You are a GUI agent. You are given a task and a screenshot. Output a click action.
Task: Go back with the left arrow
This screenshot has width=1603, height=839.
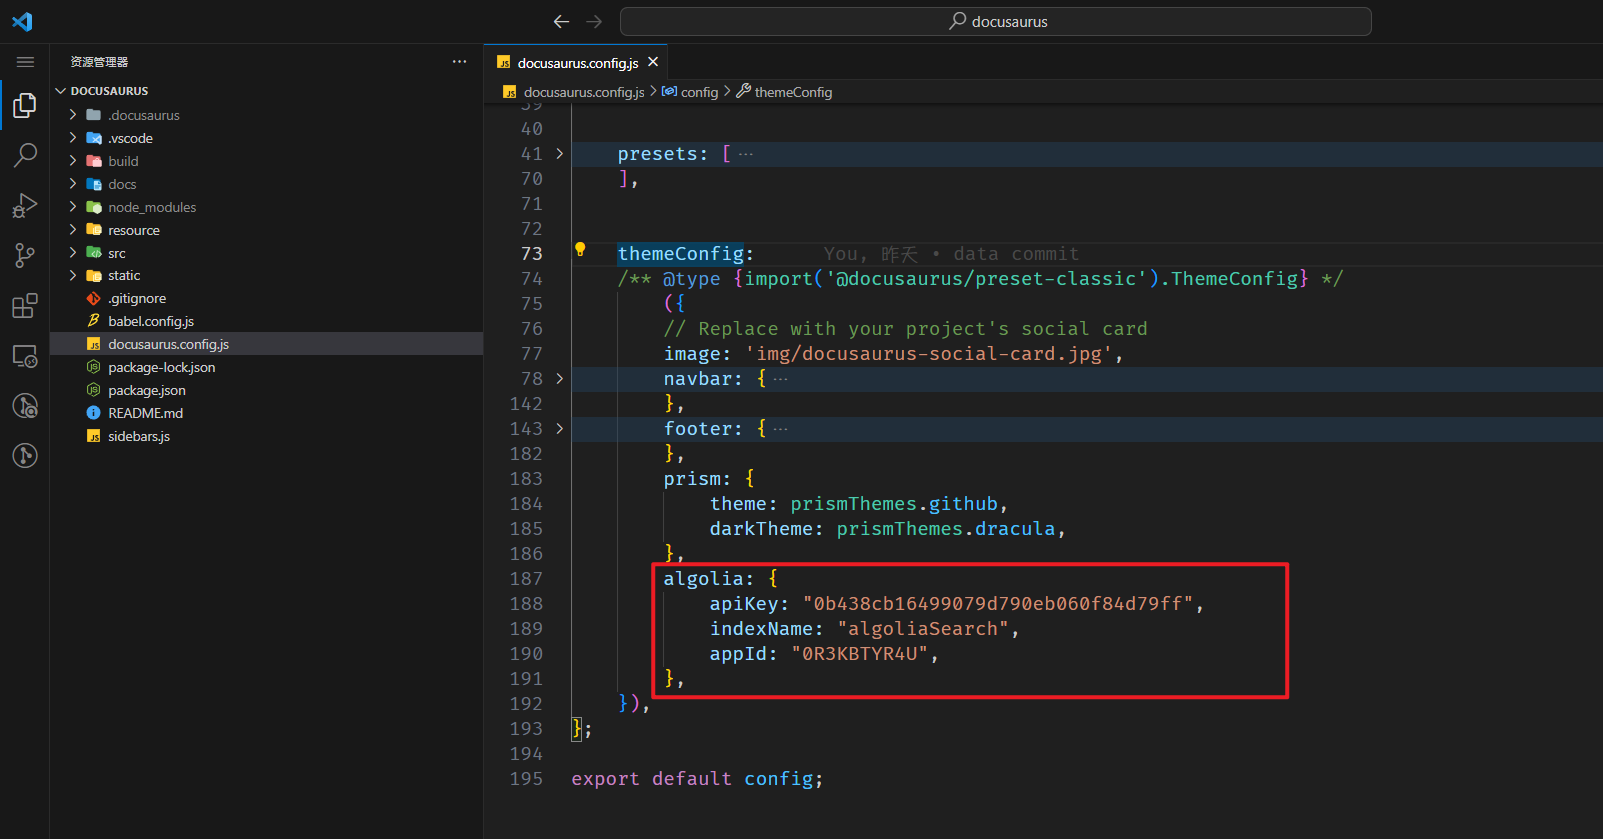pyautogui.click(x=561, y=21)
